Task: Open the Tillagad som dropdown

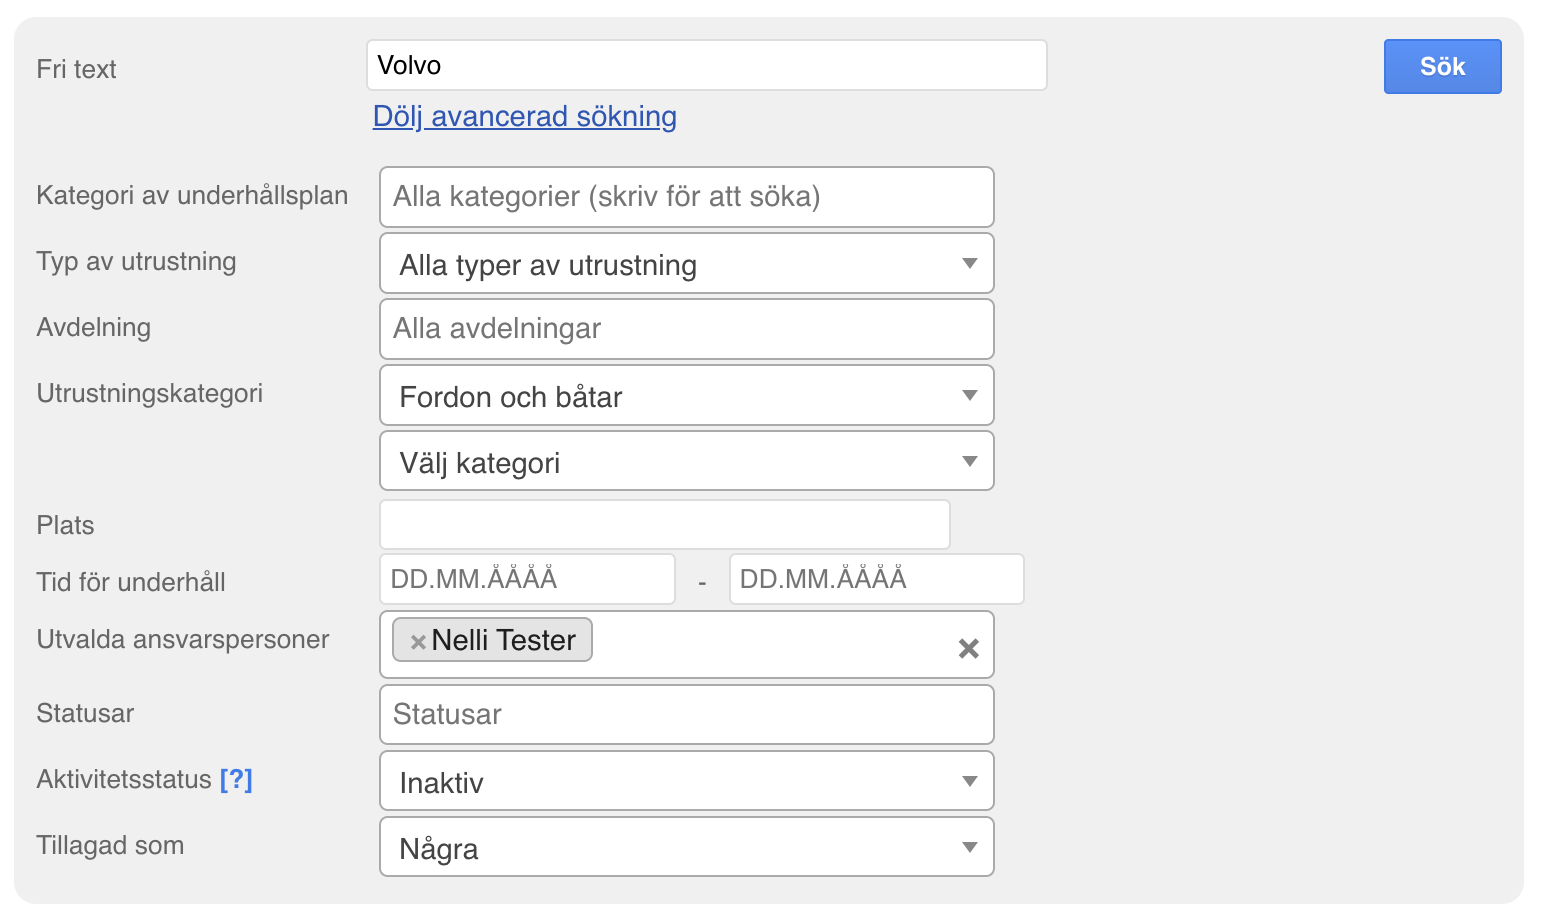Action: coord(686,848)
